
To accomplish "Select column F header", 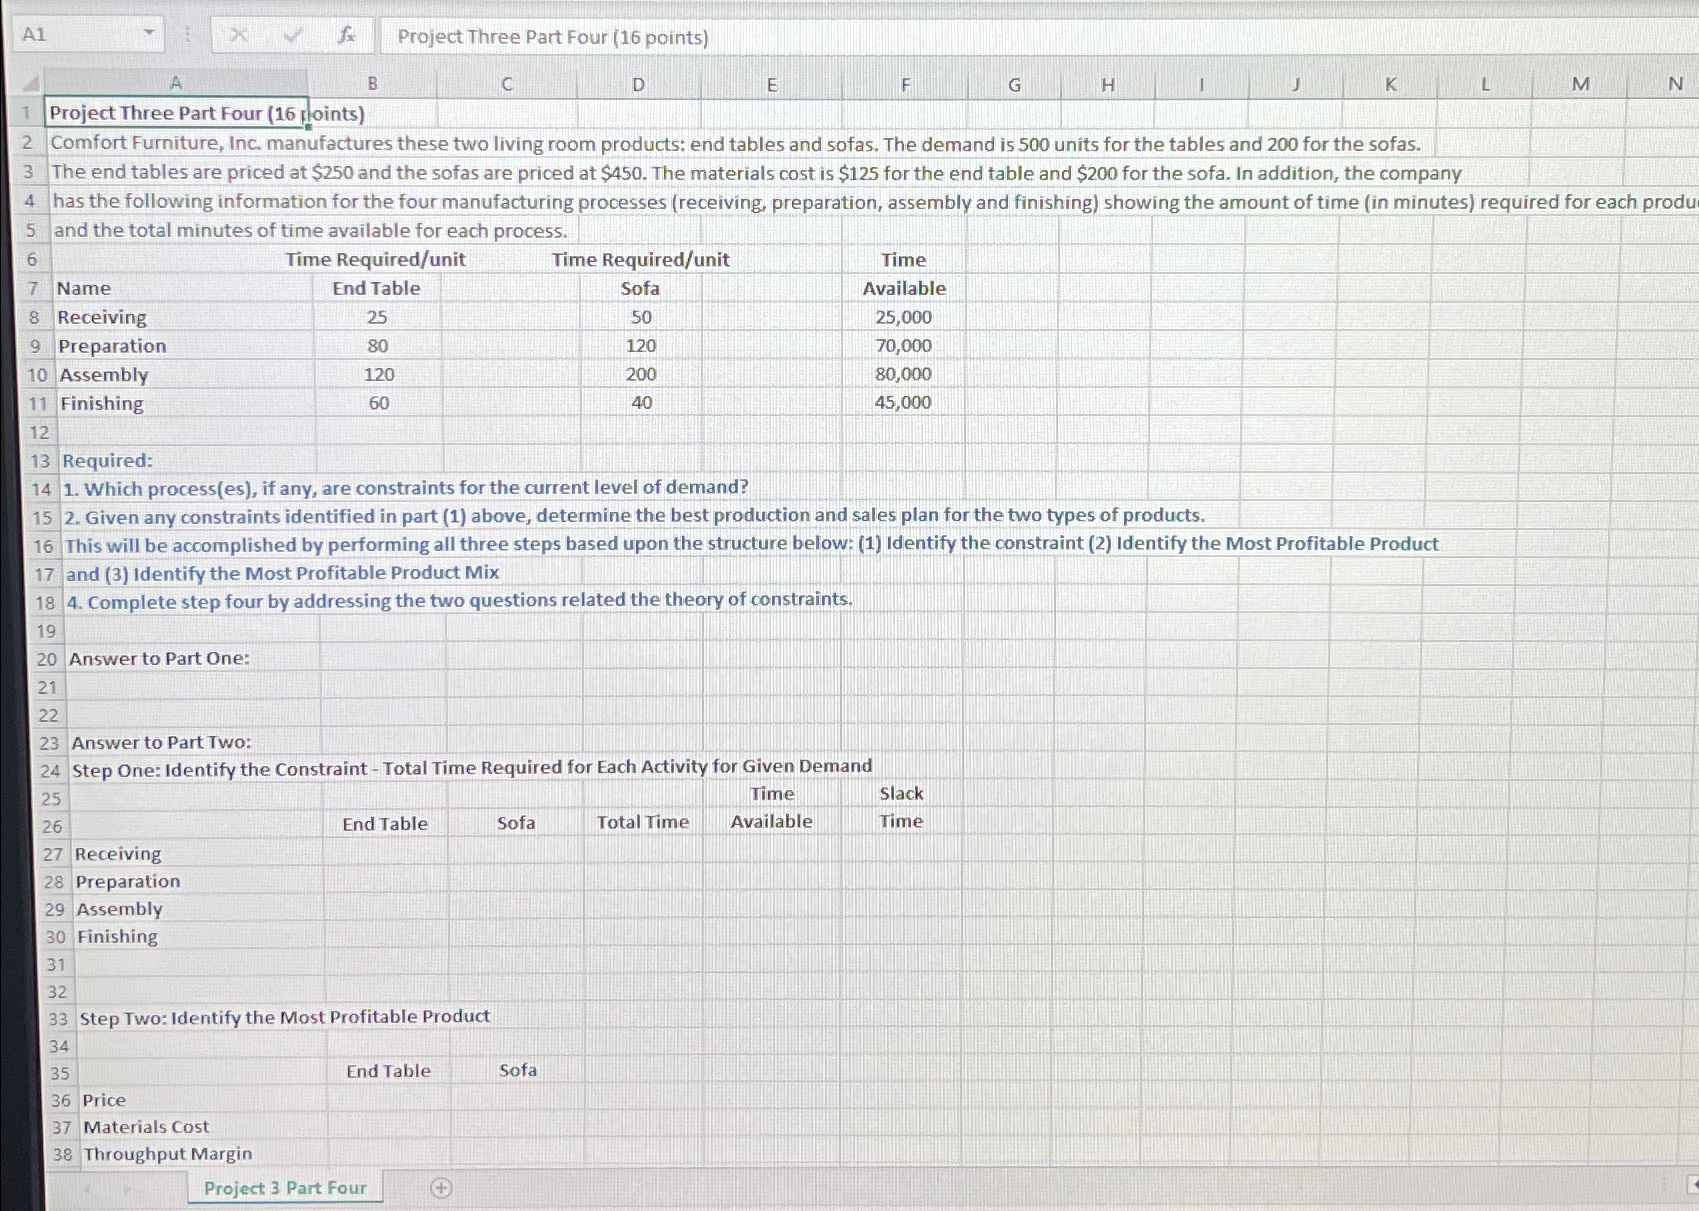I will [x=905, y=86].
